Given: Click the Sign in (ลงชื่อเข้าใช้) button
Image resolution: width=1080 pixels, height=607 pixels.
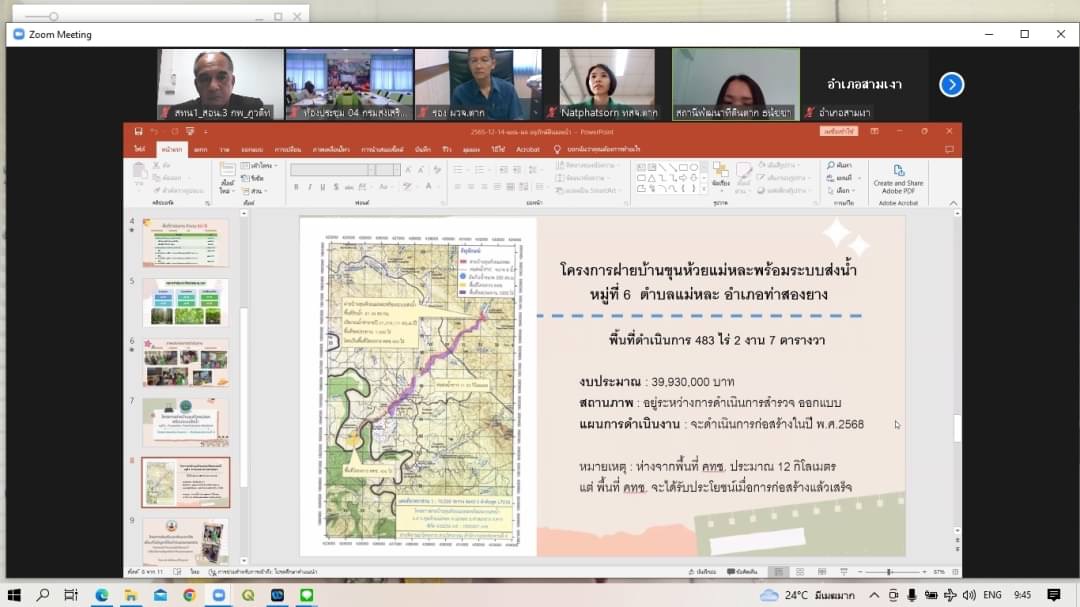Looking at the screenshot, I should pos(838,132).
